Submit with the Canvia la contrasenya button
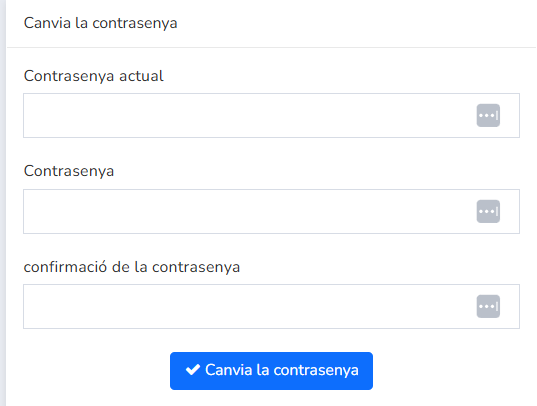Viewport: 537px width, 406px height. [x=271, y=371]
